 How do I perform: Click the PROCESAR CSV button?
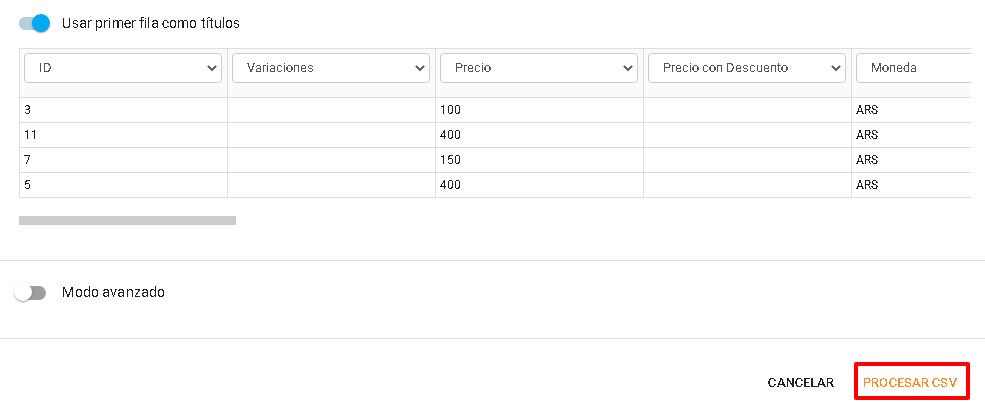(x=910, y=382)
